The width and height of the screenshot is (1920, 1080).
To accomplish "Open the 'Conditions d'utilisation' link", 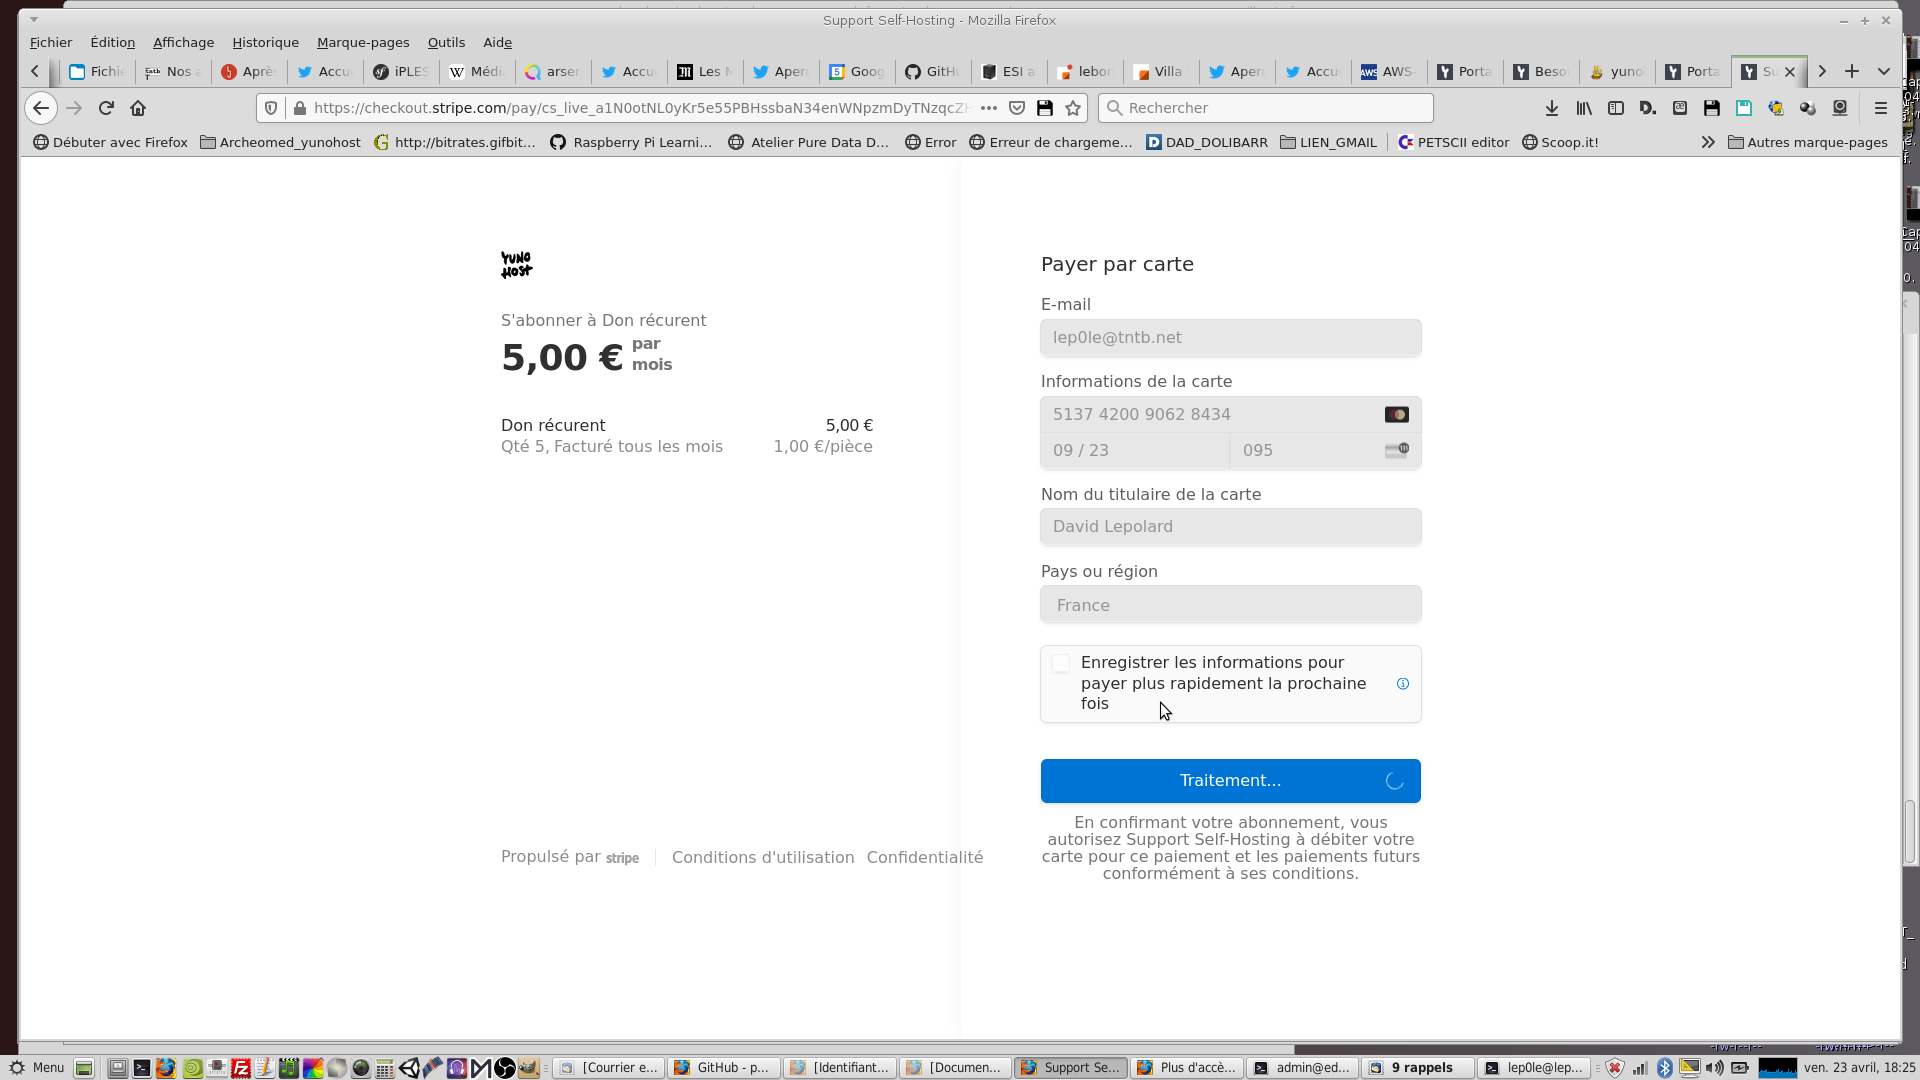I will pos(762,857).
